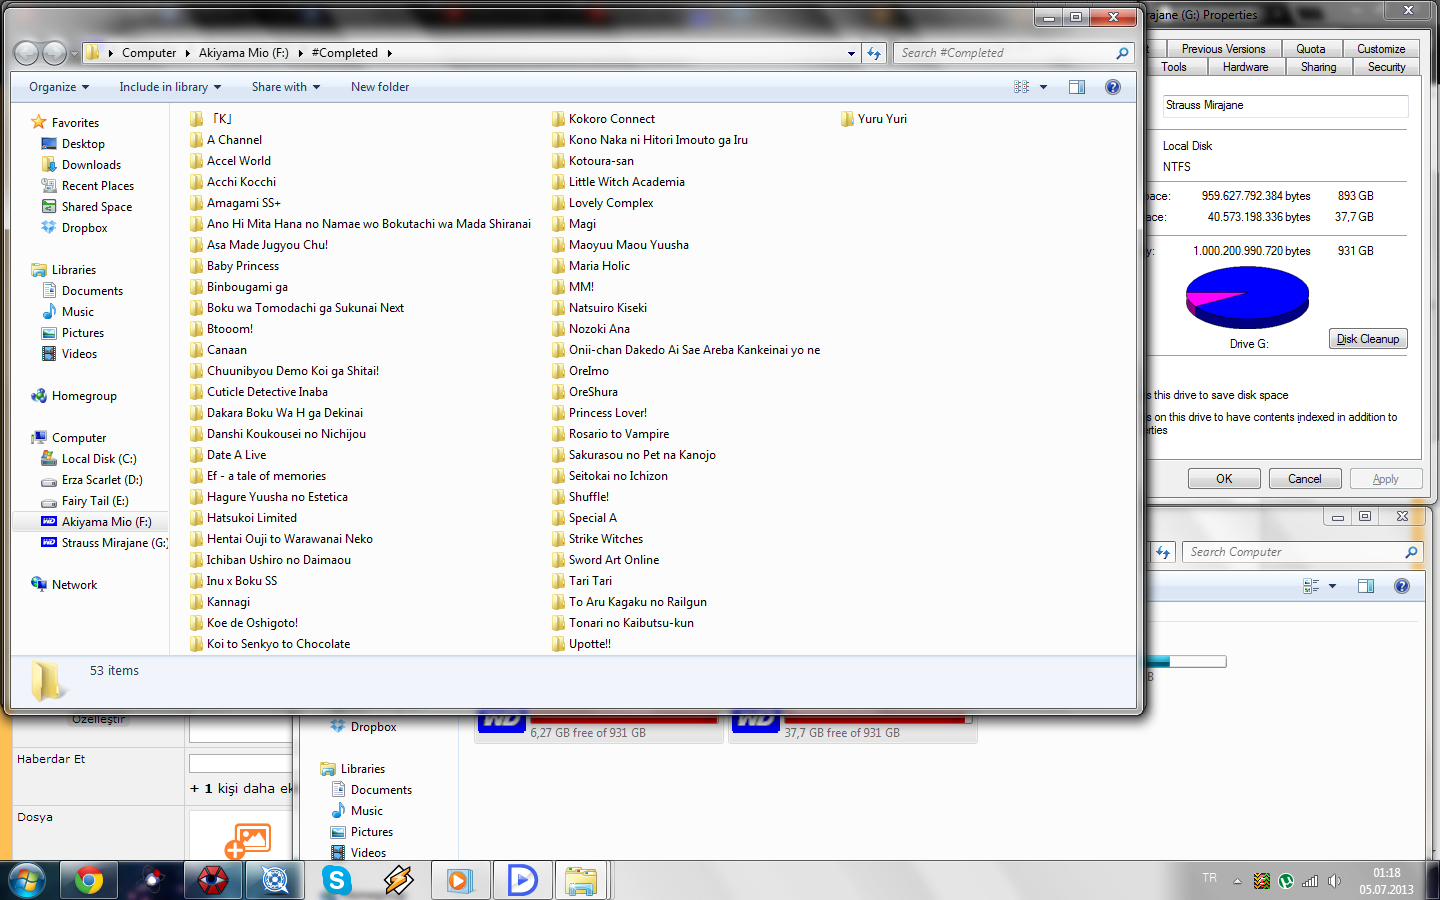1440x900 pixels.
Task: Open the Customize tab in Properties
Action: 1381,48
